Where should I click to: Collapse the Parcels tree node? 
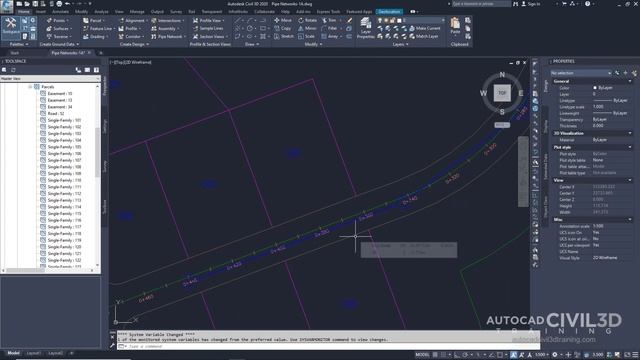click(30, 87)
